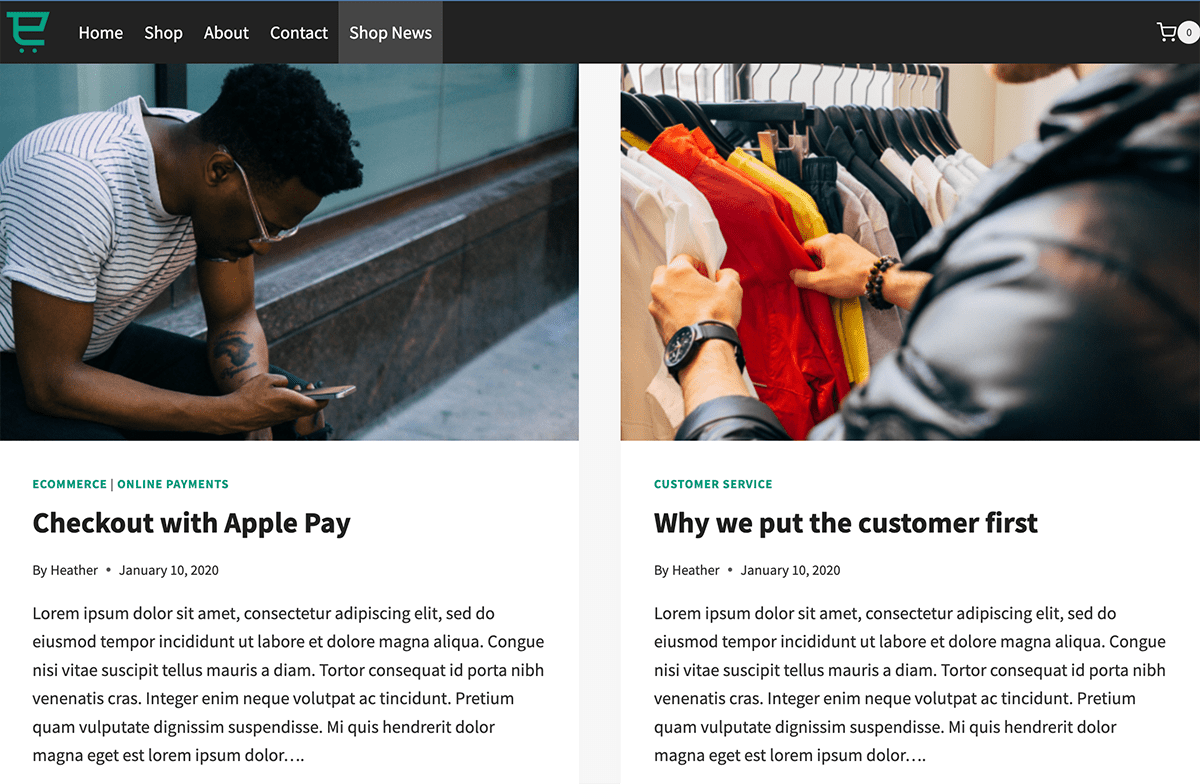Click the green shopping cart site logo
1200x784 pixels.
(27, 32)
